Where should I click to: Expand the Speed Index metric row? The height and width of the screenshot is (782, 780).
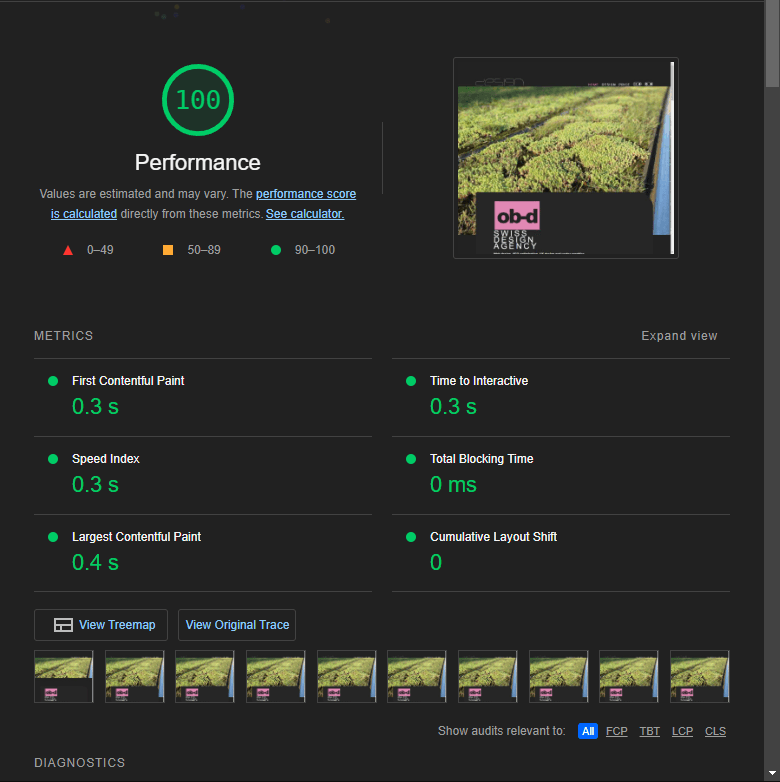click(x=105, y=459)
